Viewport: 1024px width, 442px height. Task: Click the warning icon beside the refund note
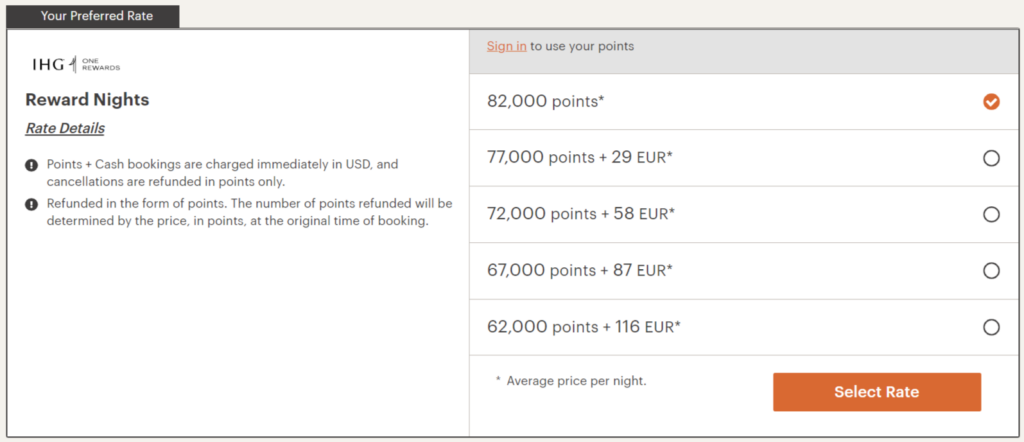32,203
